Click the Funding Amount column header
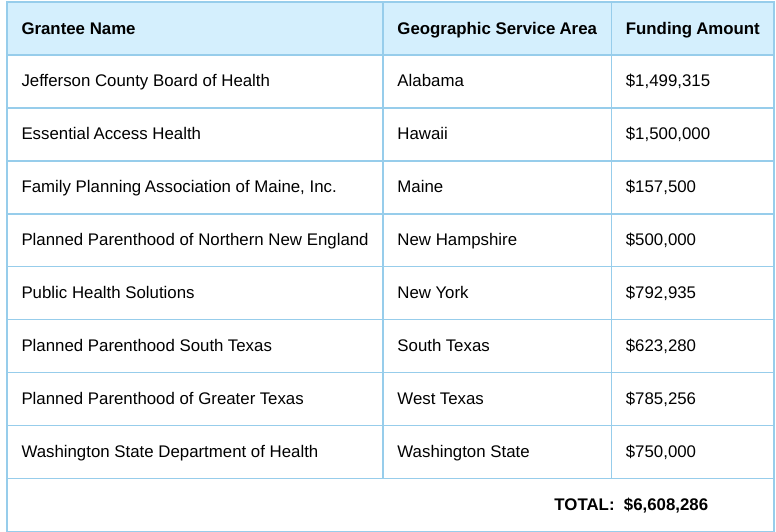This screenshot has width=776, height=532. pos(692,29)
